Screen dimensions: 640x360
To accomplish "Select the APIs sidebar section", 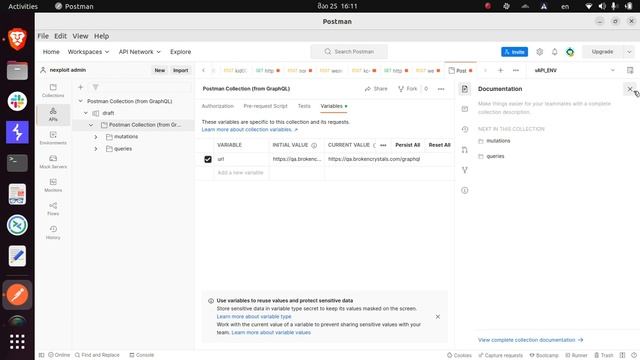I will tap(53, 114).
